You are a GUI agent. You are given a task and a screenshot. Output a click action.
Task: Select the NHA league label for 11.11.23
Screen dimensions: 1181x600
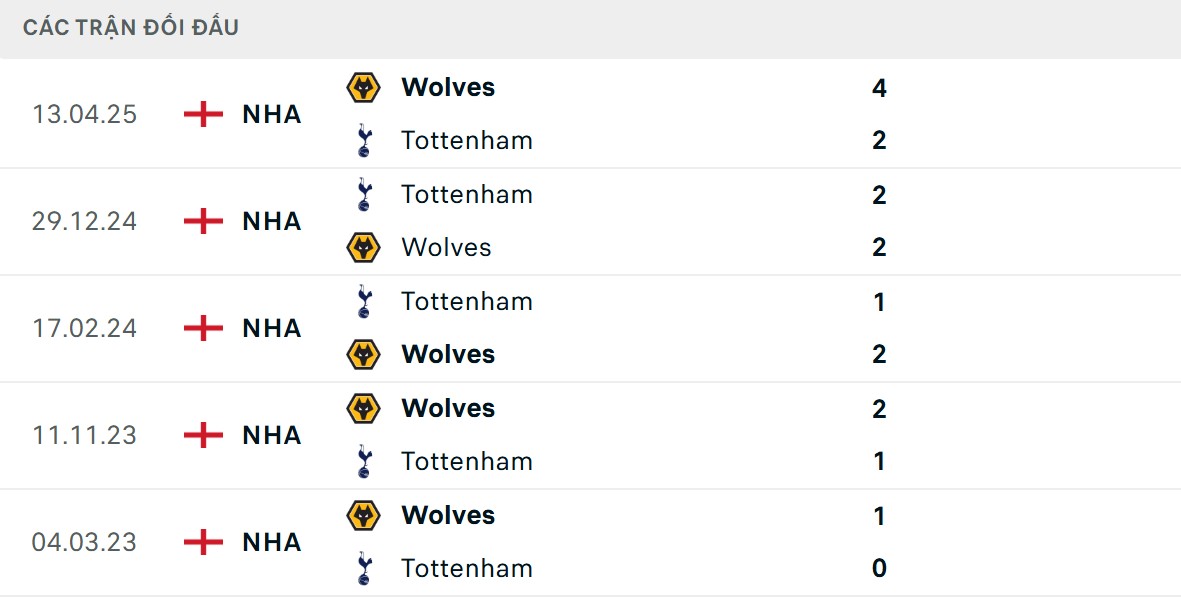click(x=272, y=435)
